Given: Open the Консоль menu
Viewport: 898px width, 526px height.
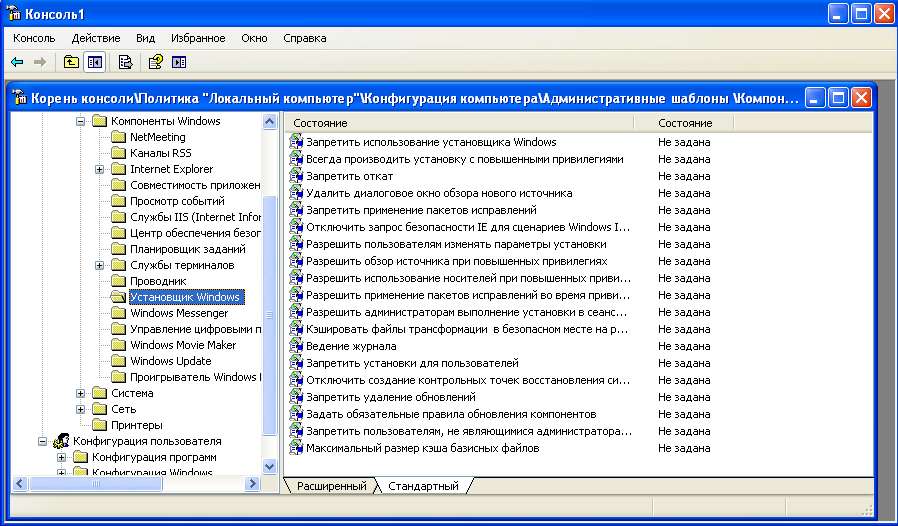Looking at the screenshot, I should 34,38.
